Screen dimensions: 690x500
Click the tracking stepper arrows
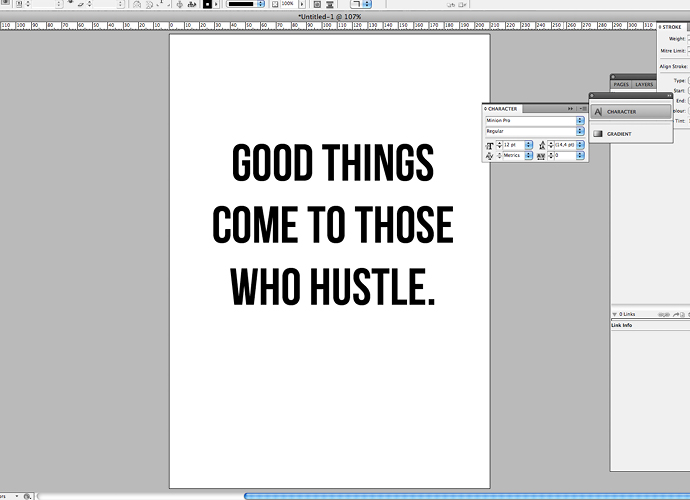tap(551, 155)
